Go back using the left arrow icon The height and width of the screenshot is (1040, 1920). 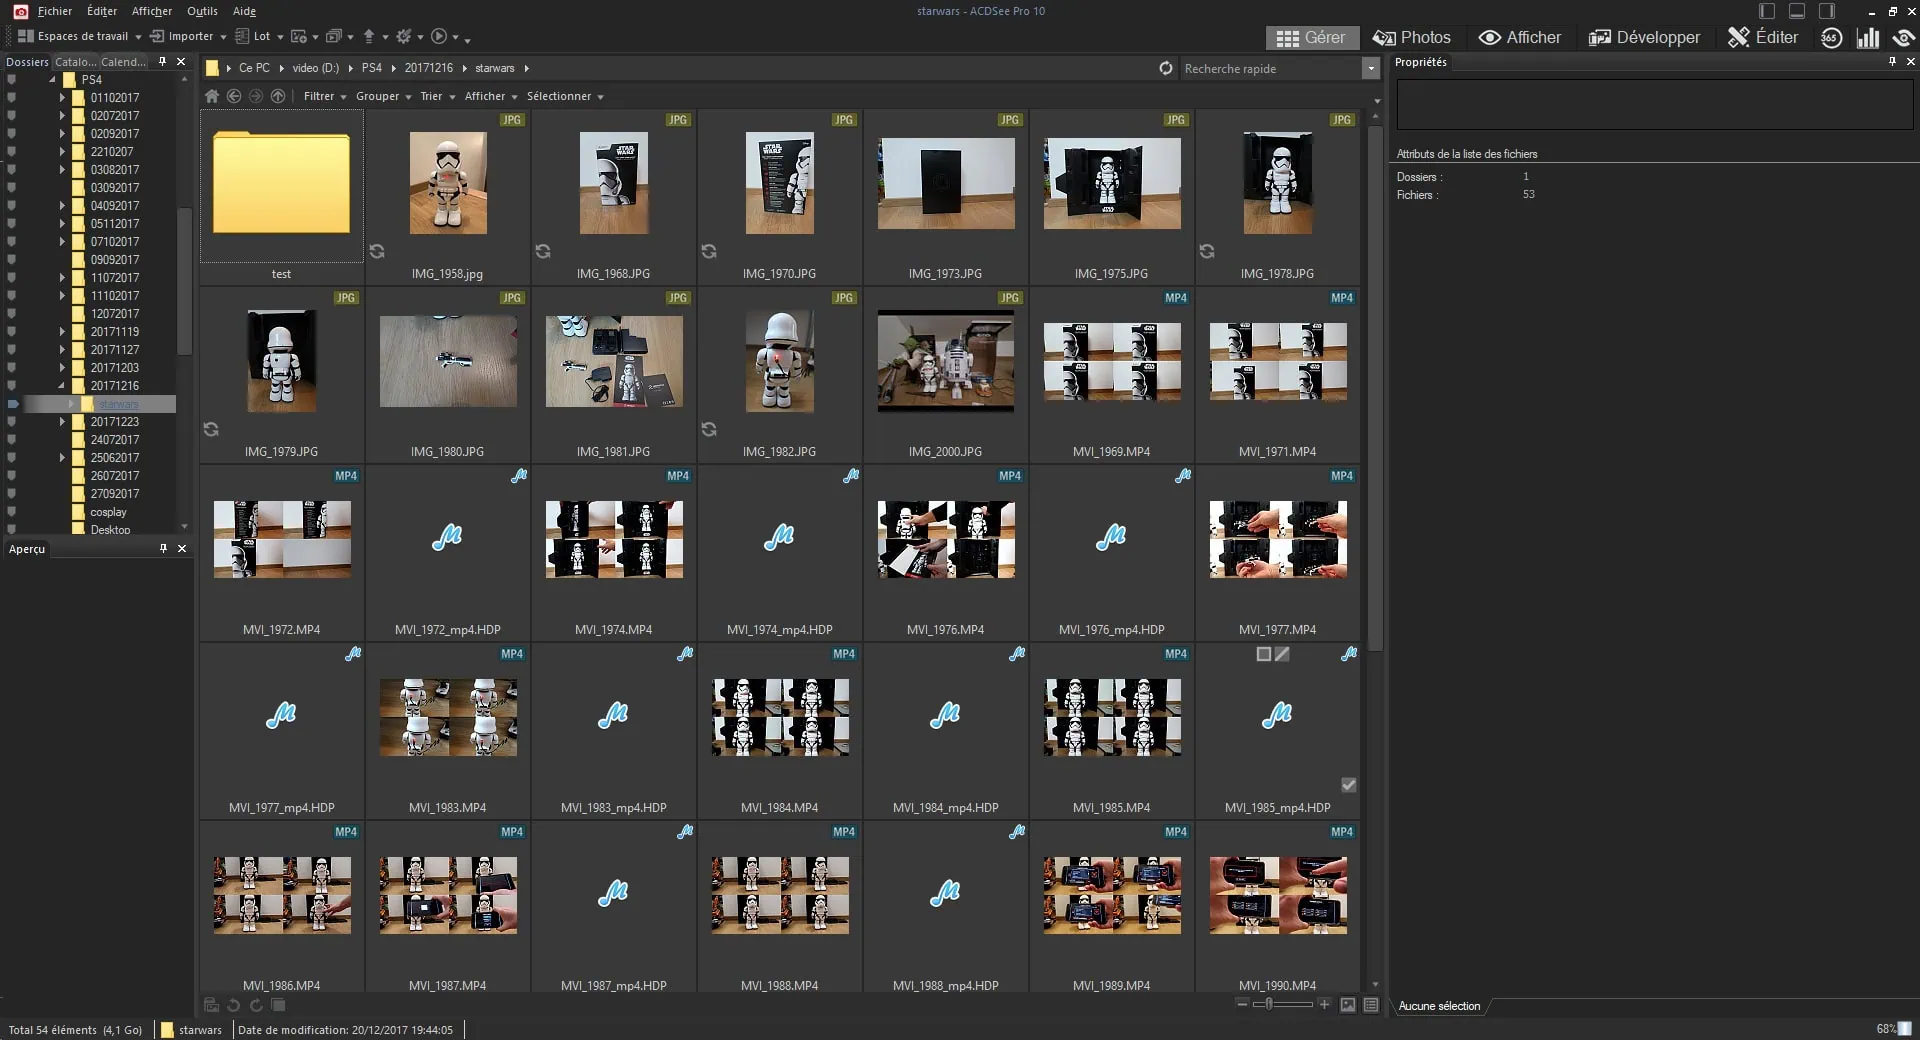tap(234, 96)
